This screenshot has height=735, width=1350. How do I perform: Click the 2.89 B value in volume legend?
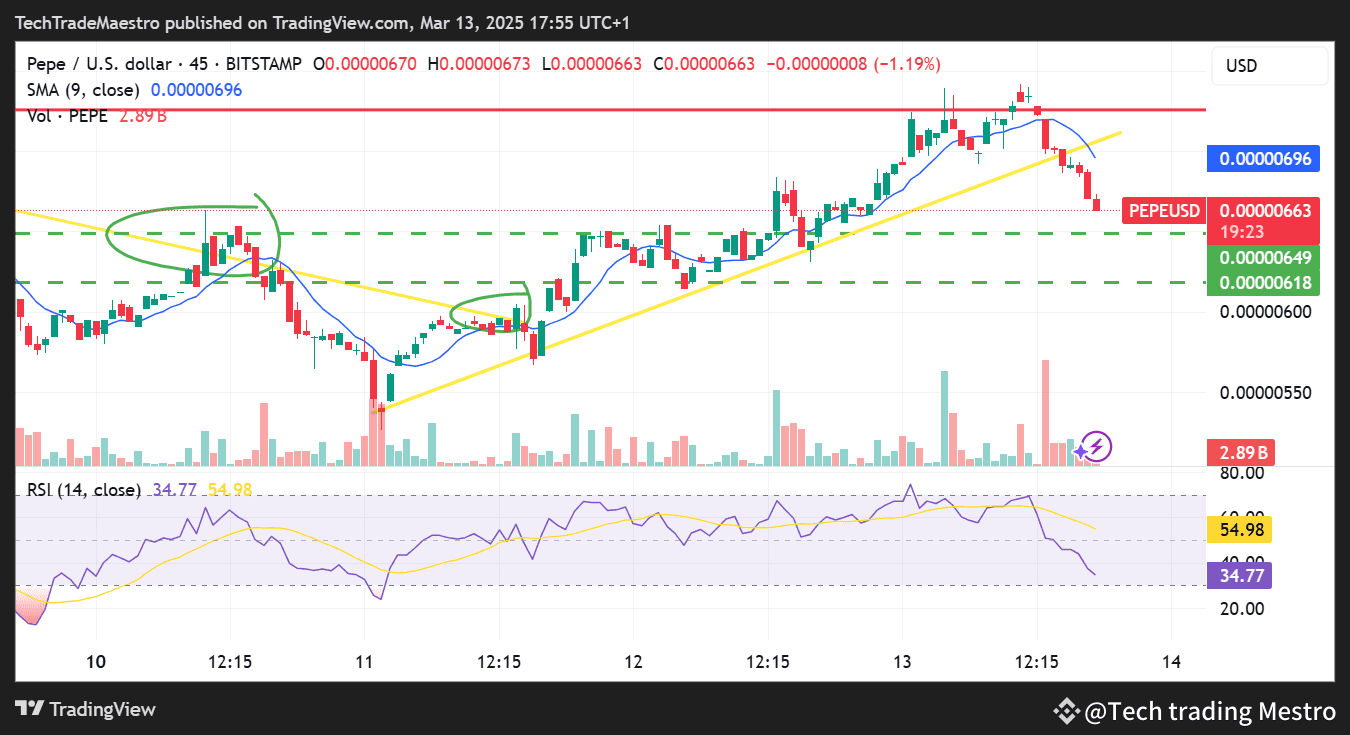(x=143, y=116)
